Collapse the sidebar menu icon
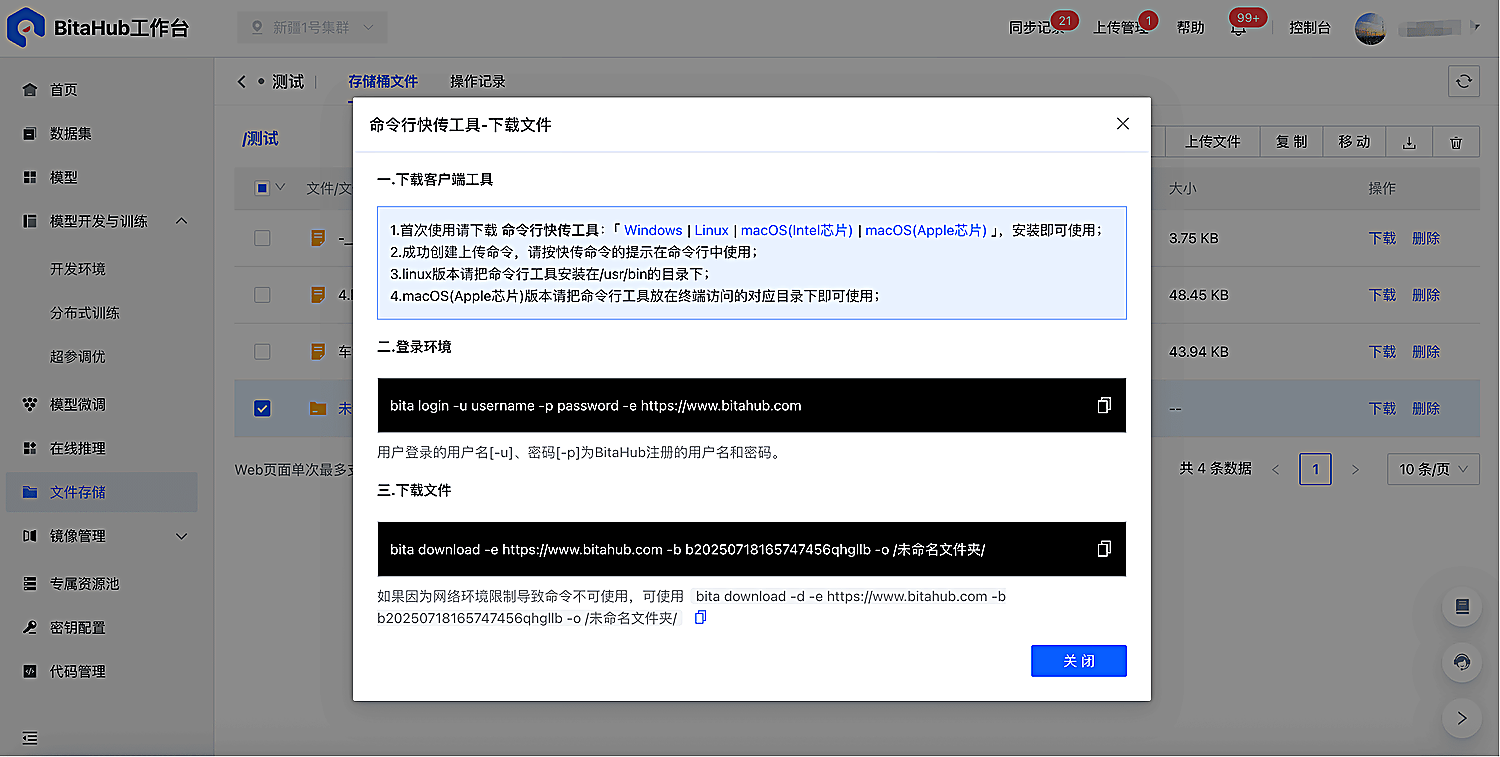The height and width of the screenshot is (757, 1500). (x=30, y=738)
